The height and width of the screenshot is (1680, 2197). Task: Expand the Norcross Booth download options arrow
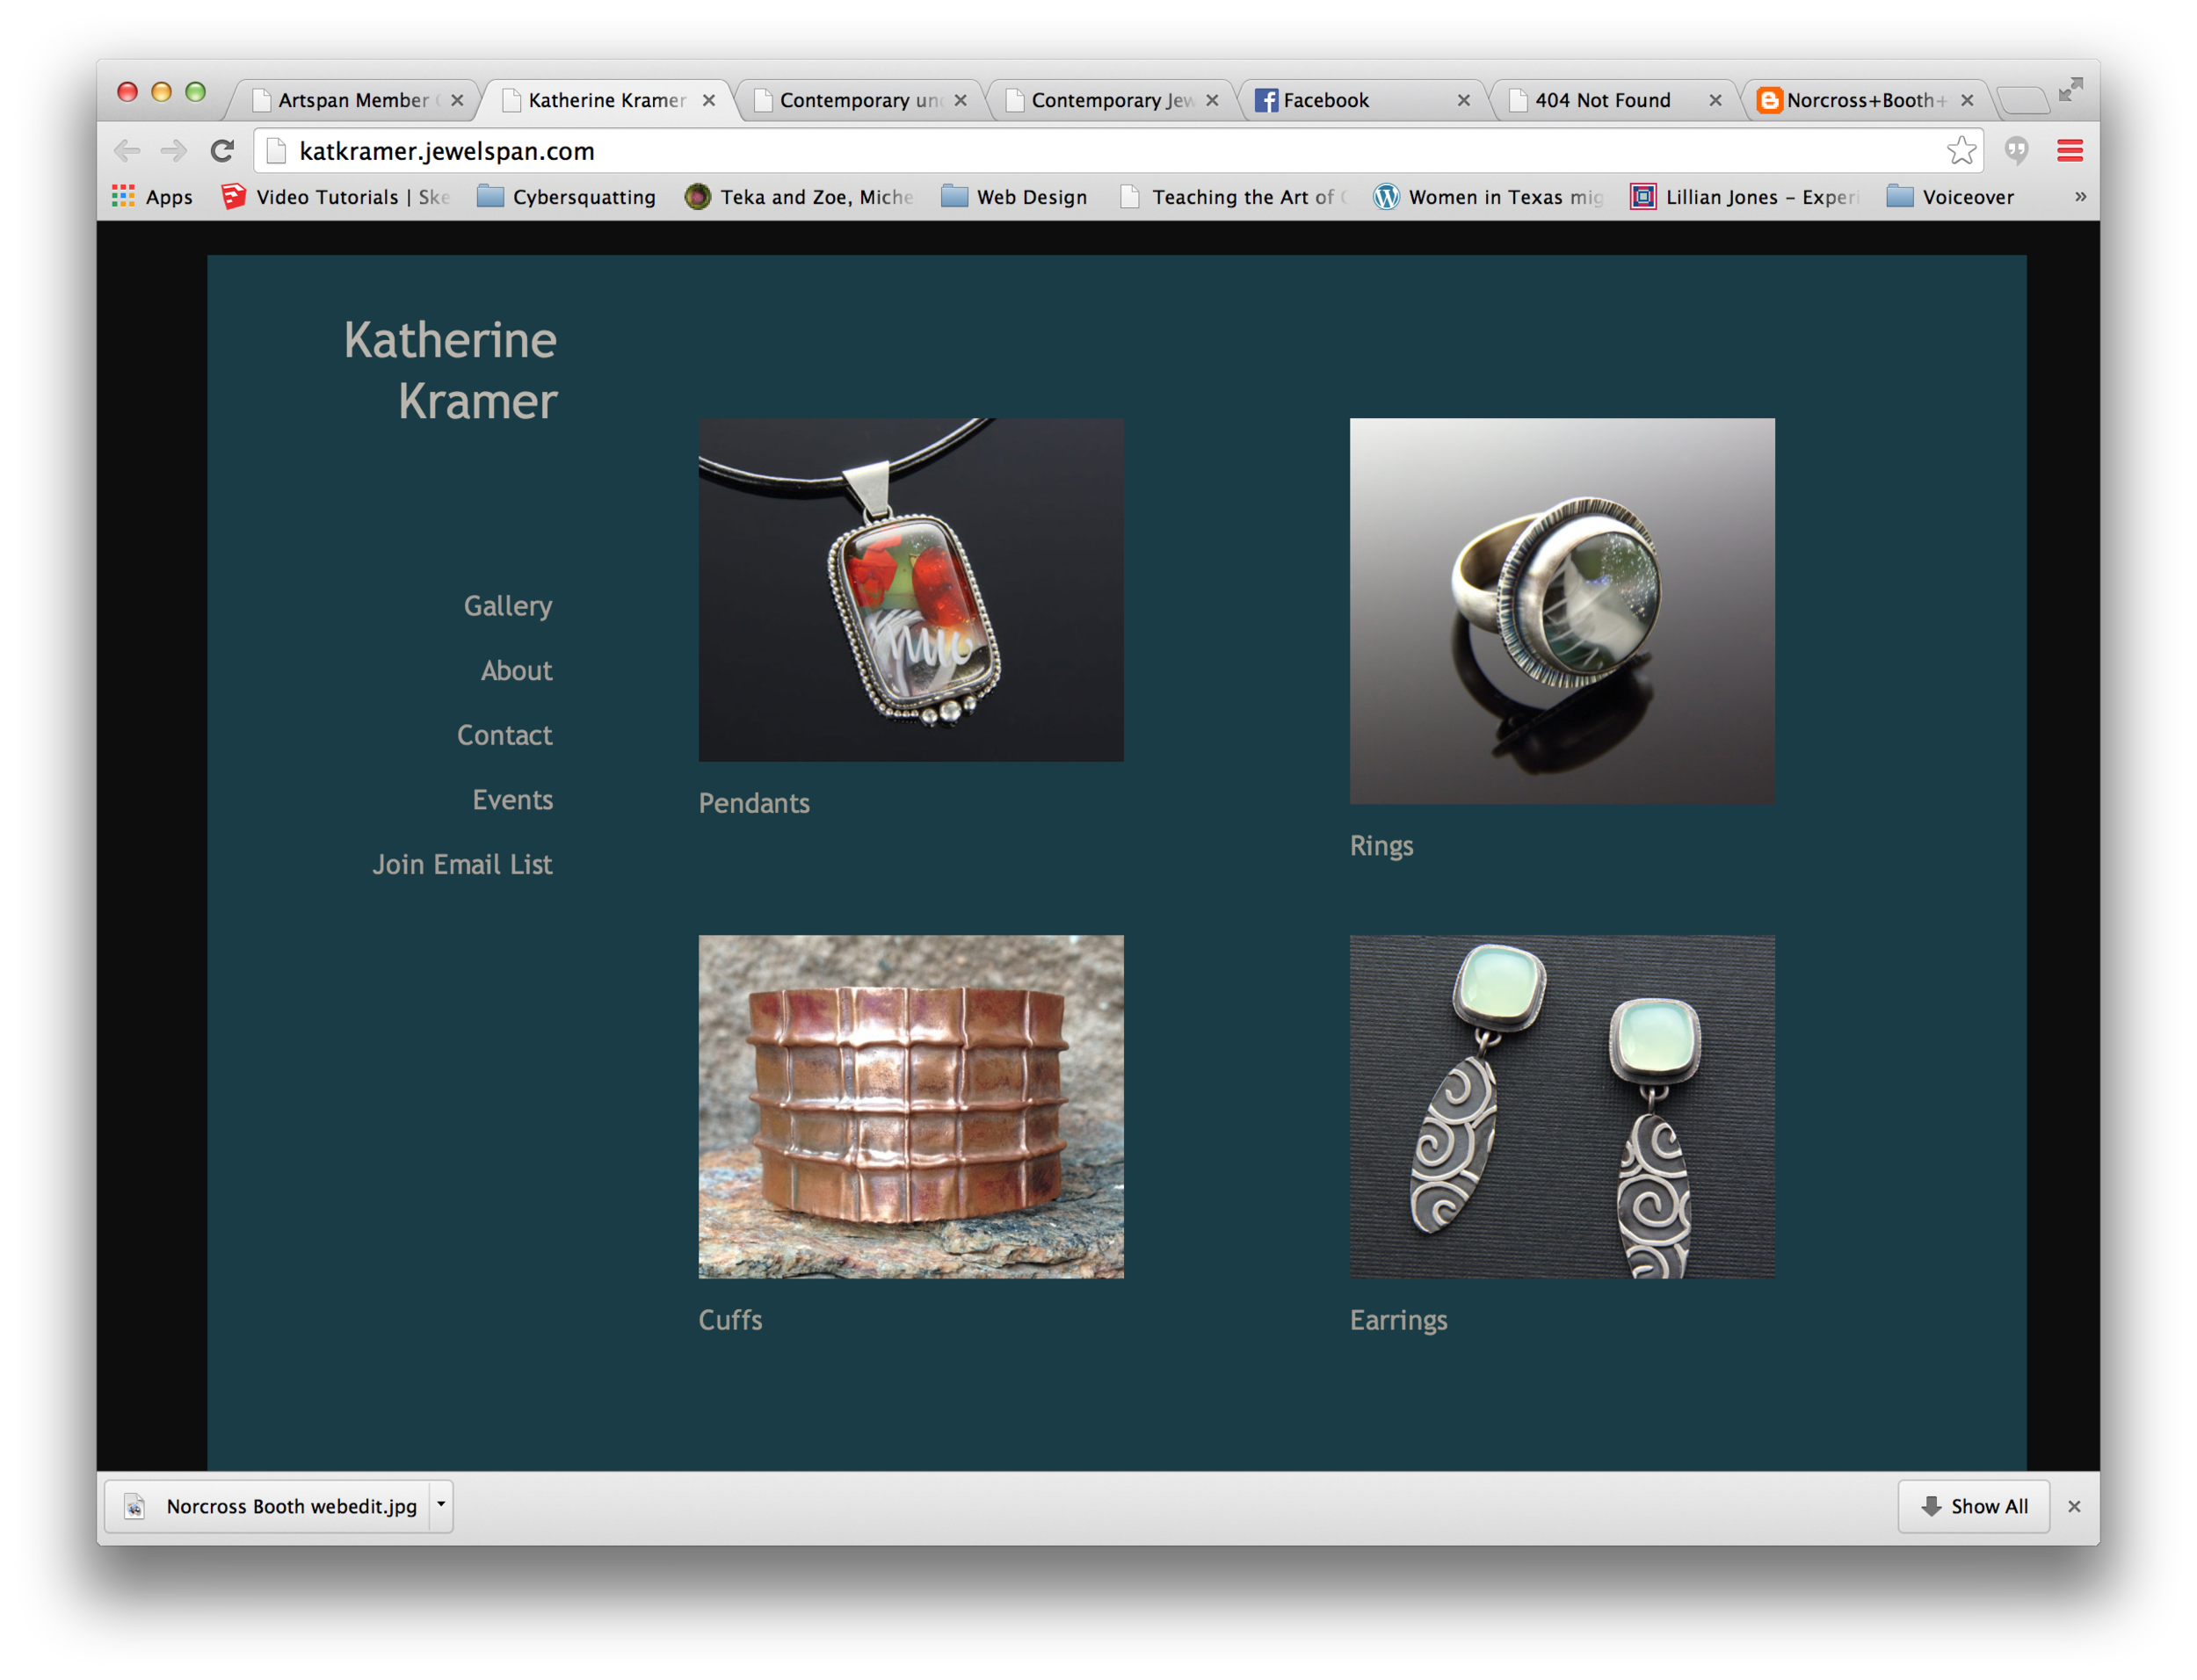[440, 1505]
